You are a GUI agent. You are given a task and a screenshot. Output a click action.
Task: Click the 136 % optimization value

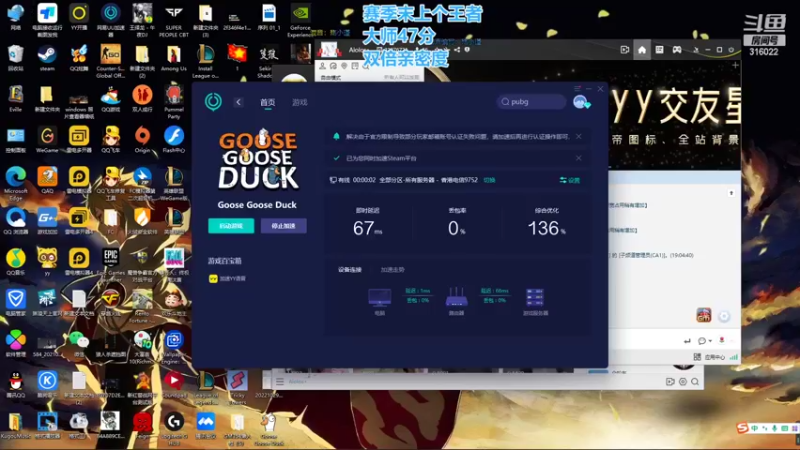pyautogui.click(x=546, y=228)
